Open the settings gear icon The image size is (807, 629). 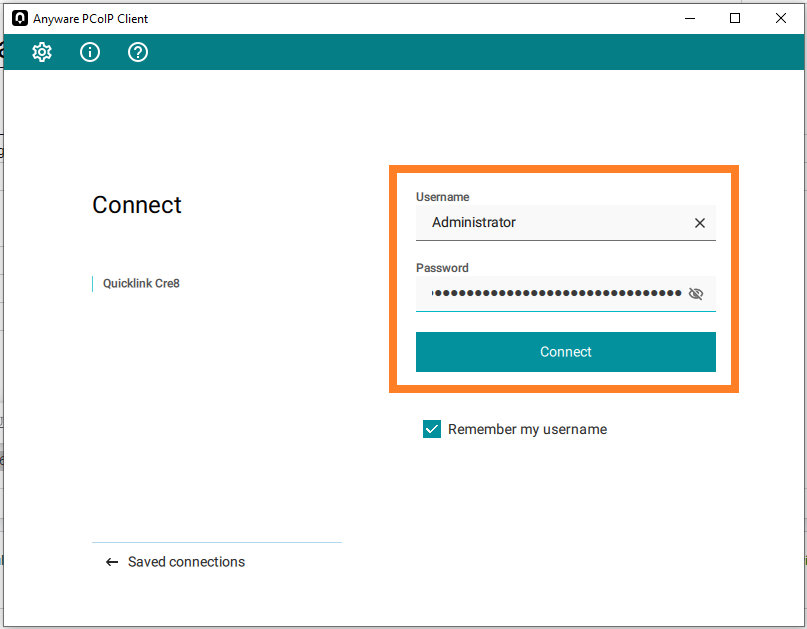42,52
